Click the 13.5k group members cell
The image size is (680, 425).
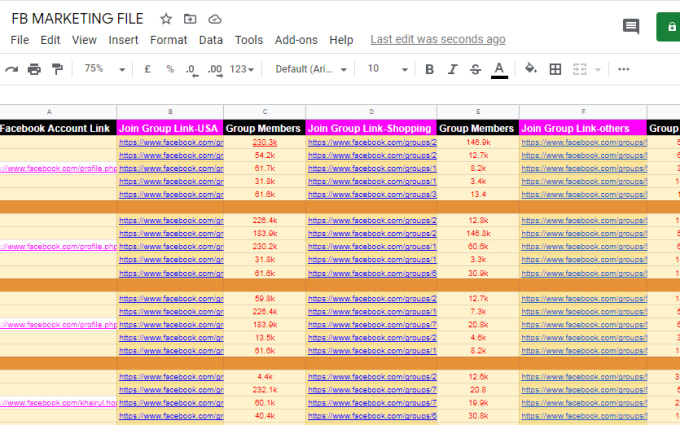[265, 337]
